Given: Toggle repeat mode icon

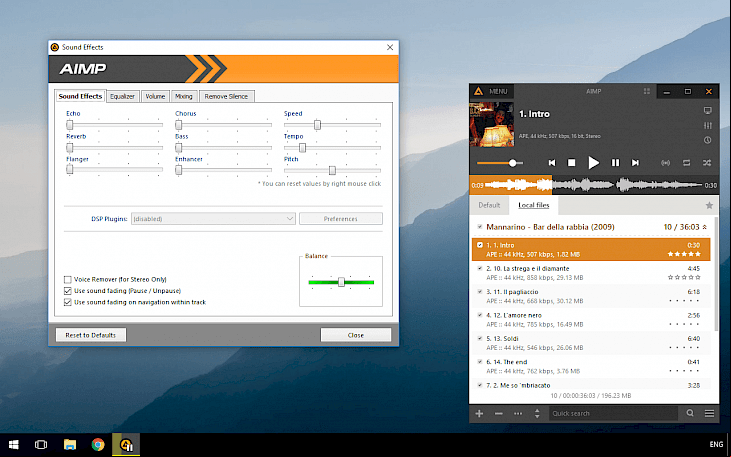Looking at the screenshot, I should point(687,163).
